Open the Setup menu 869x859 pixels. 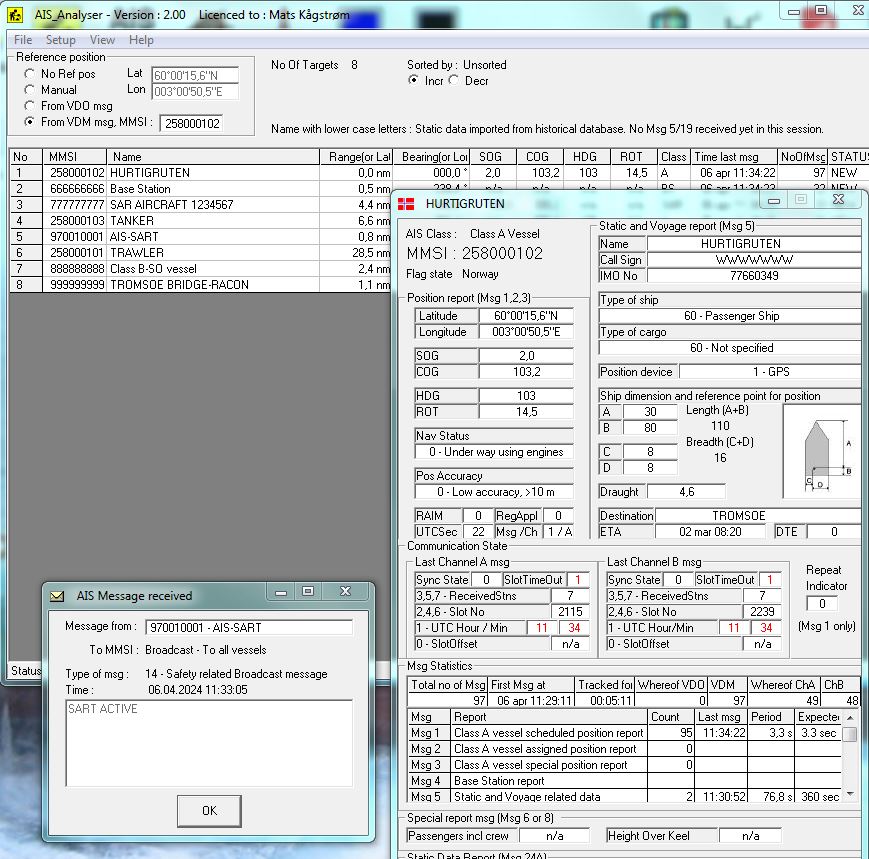pos(60,40)
